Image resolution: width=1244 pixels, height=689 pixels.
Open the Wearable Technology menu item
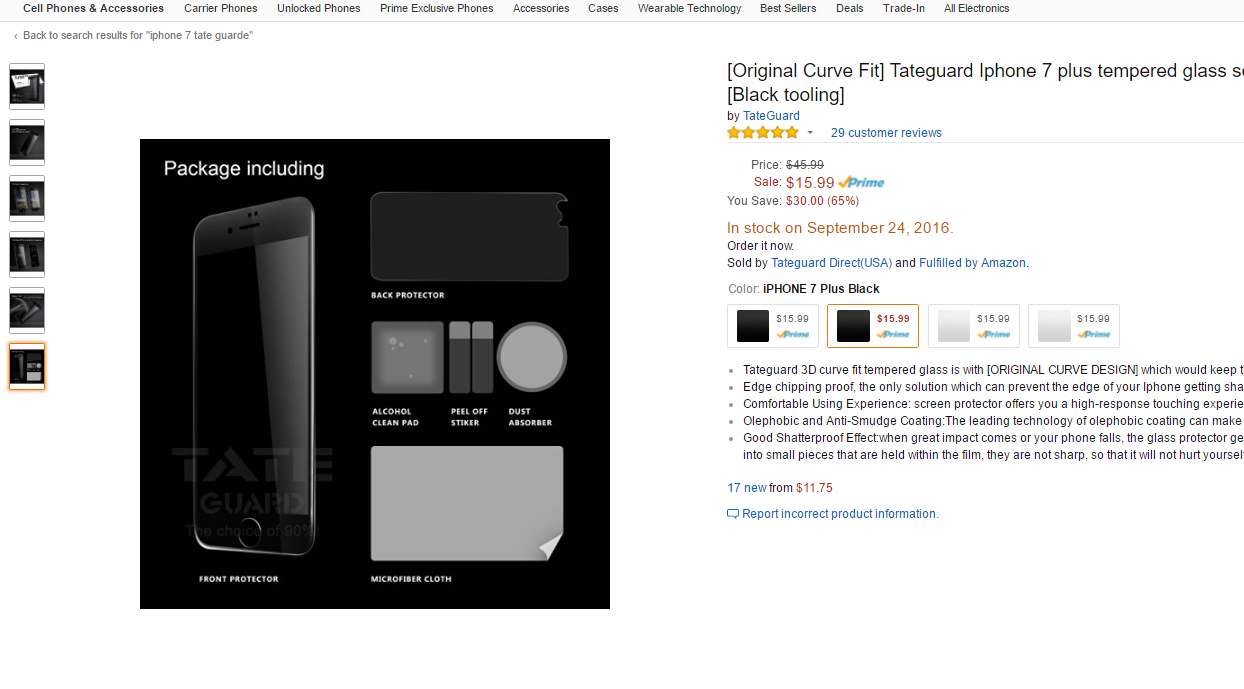coord(690,8)
